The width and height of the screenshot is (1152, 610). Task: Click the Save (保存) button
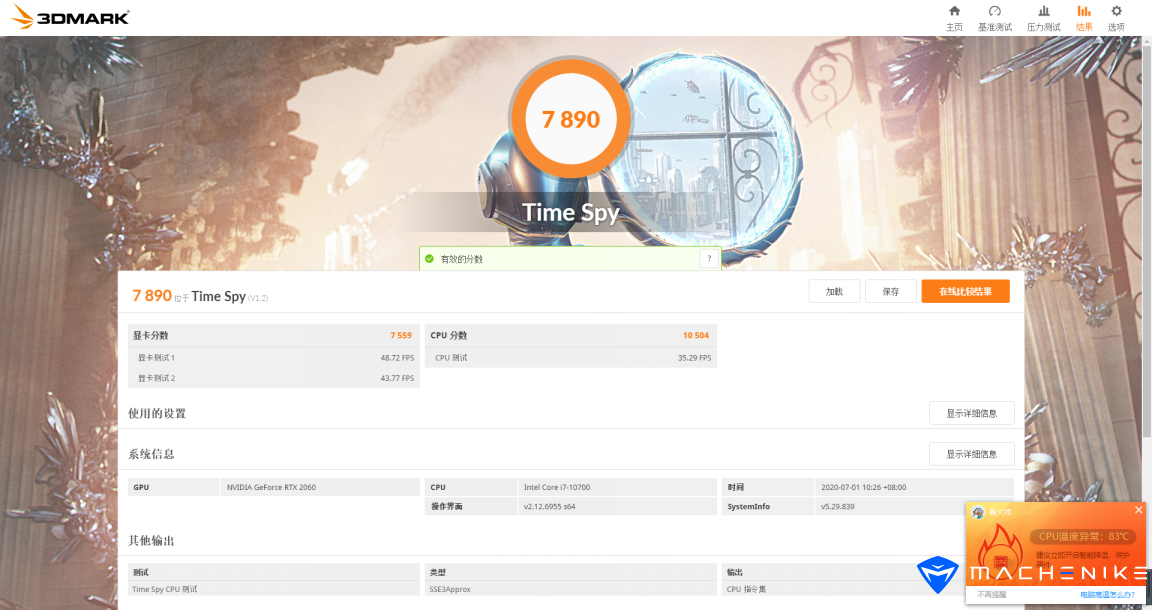[890, 292]
